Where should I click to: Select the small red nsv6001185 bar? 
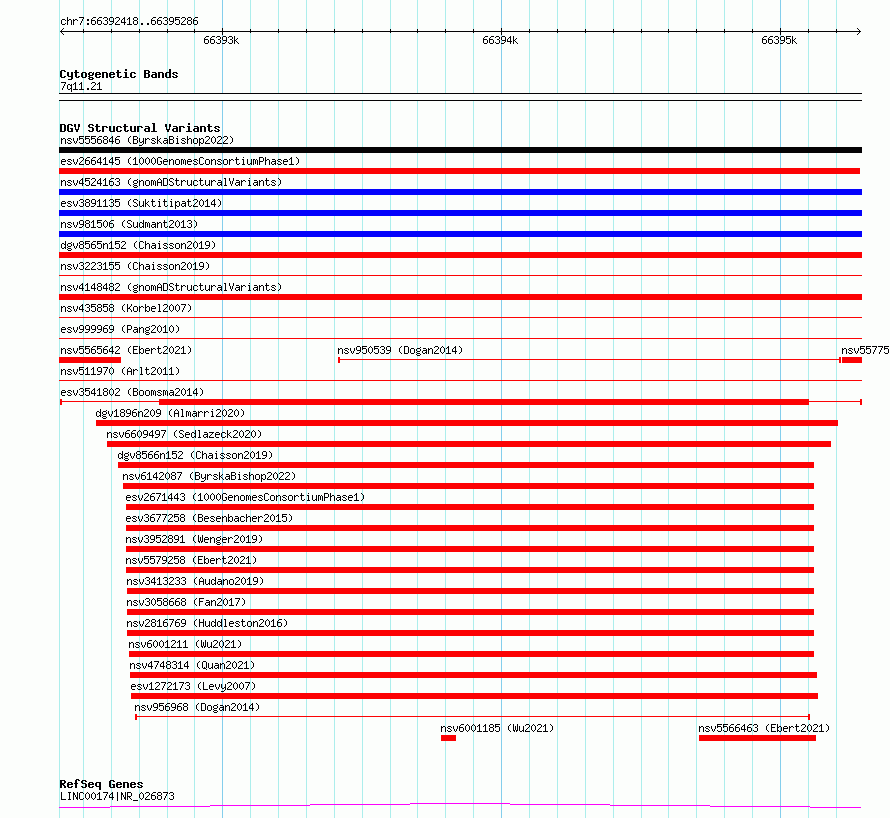[x=448, y=739]
